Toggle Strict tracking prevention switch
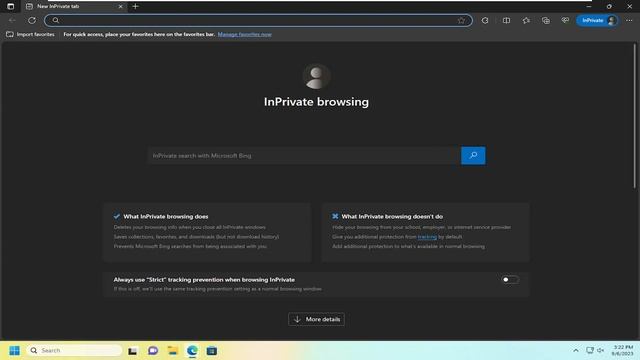640x360 pixels. coord(510,280)
